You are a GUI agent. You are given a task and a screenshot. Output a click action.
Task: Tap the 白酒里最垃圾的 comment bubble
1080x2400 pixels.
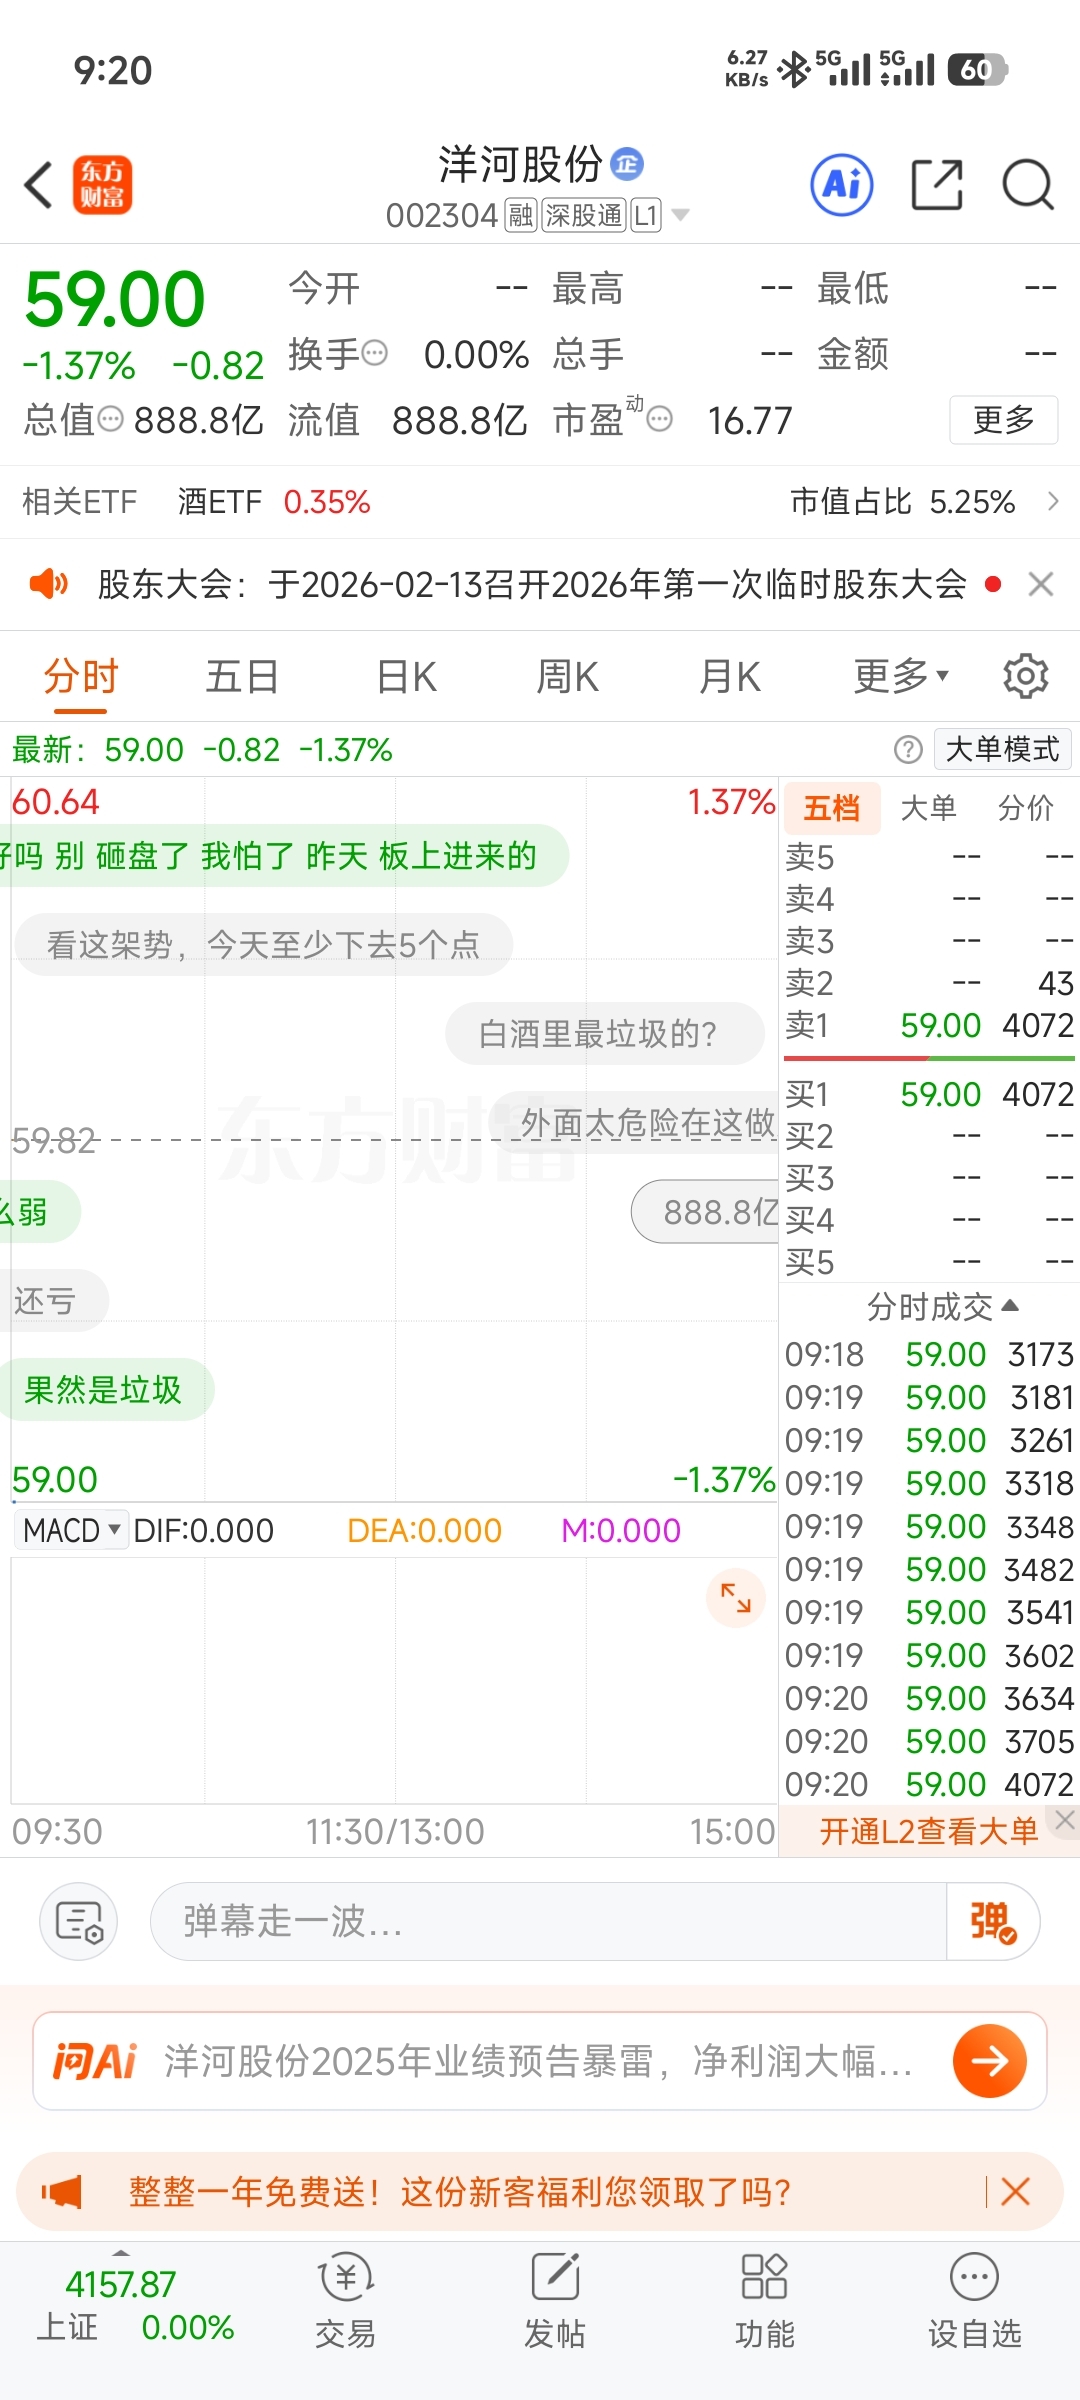tap(606, 1033)
